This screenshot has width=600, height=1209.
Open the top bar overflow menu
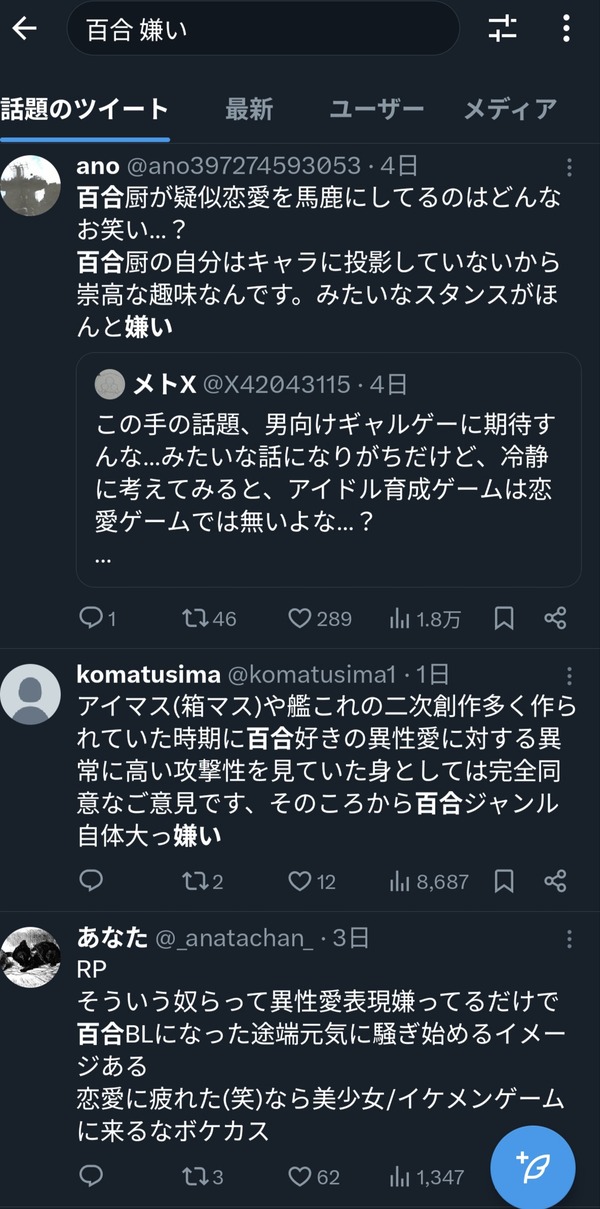(x=566, y=29)
